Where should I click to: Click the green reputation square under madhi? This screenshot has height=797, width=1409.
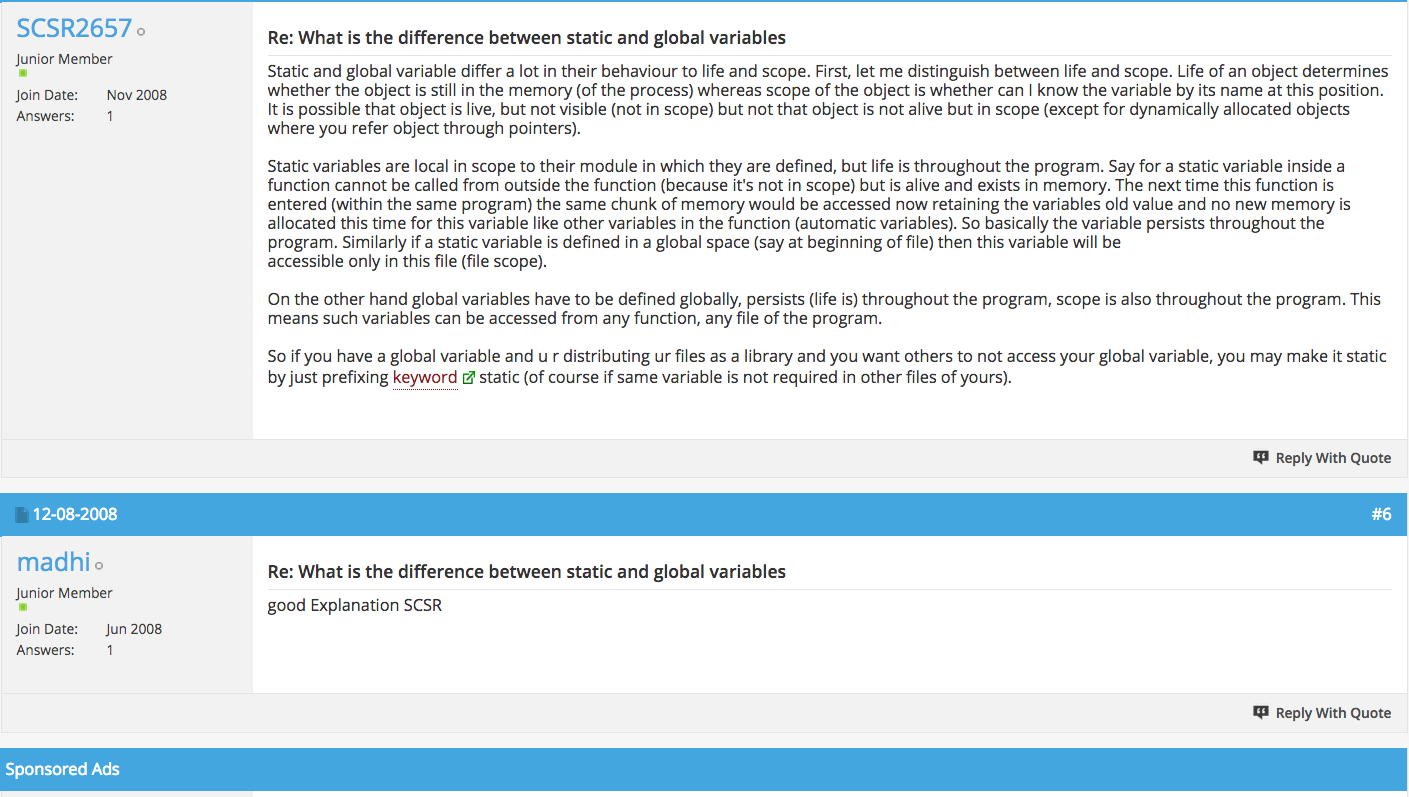tap(22, 607)
